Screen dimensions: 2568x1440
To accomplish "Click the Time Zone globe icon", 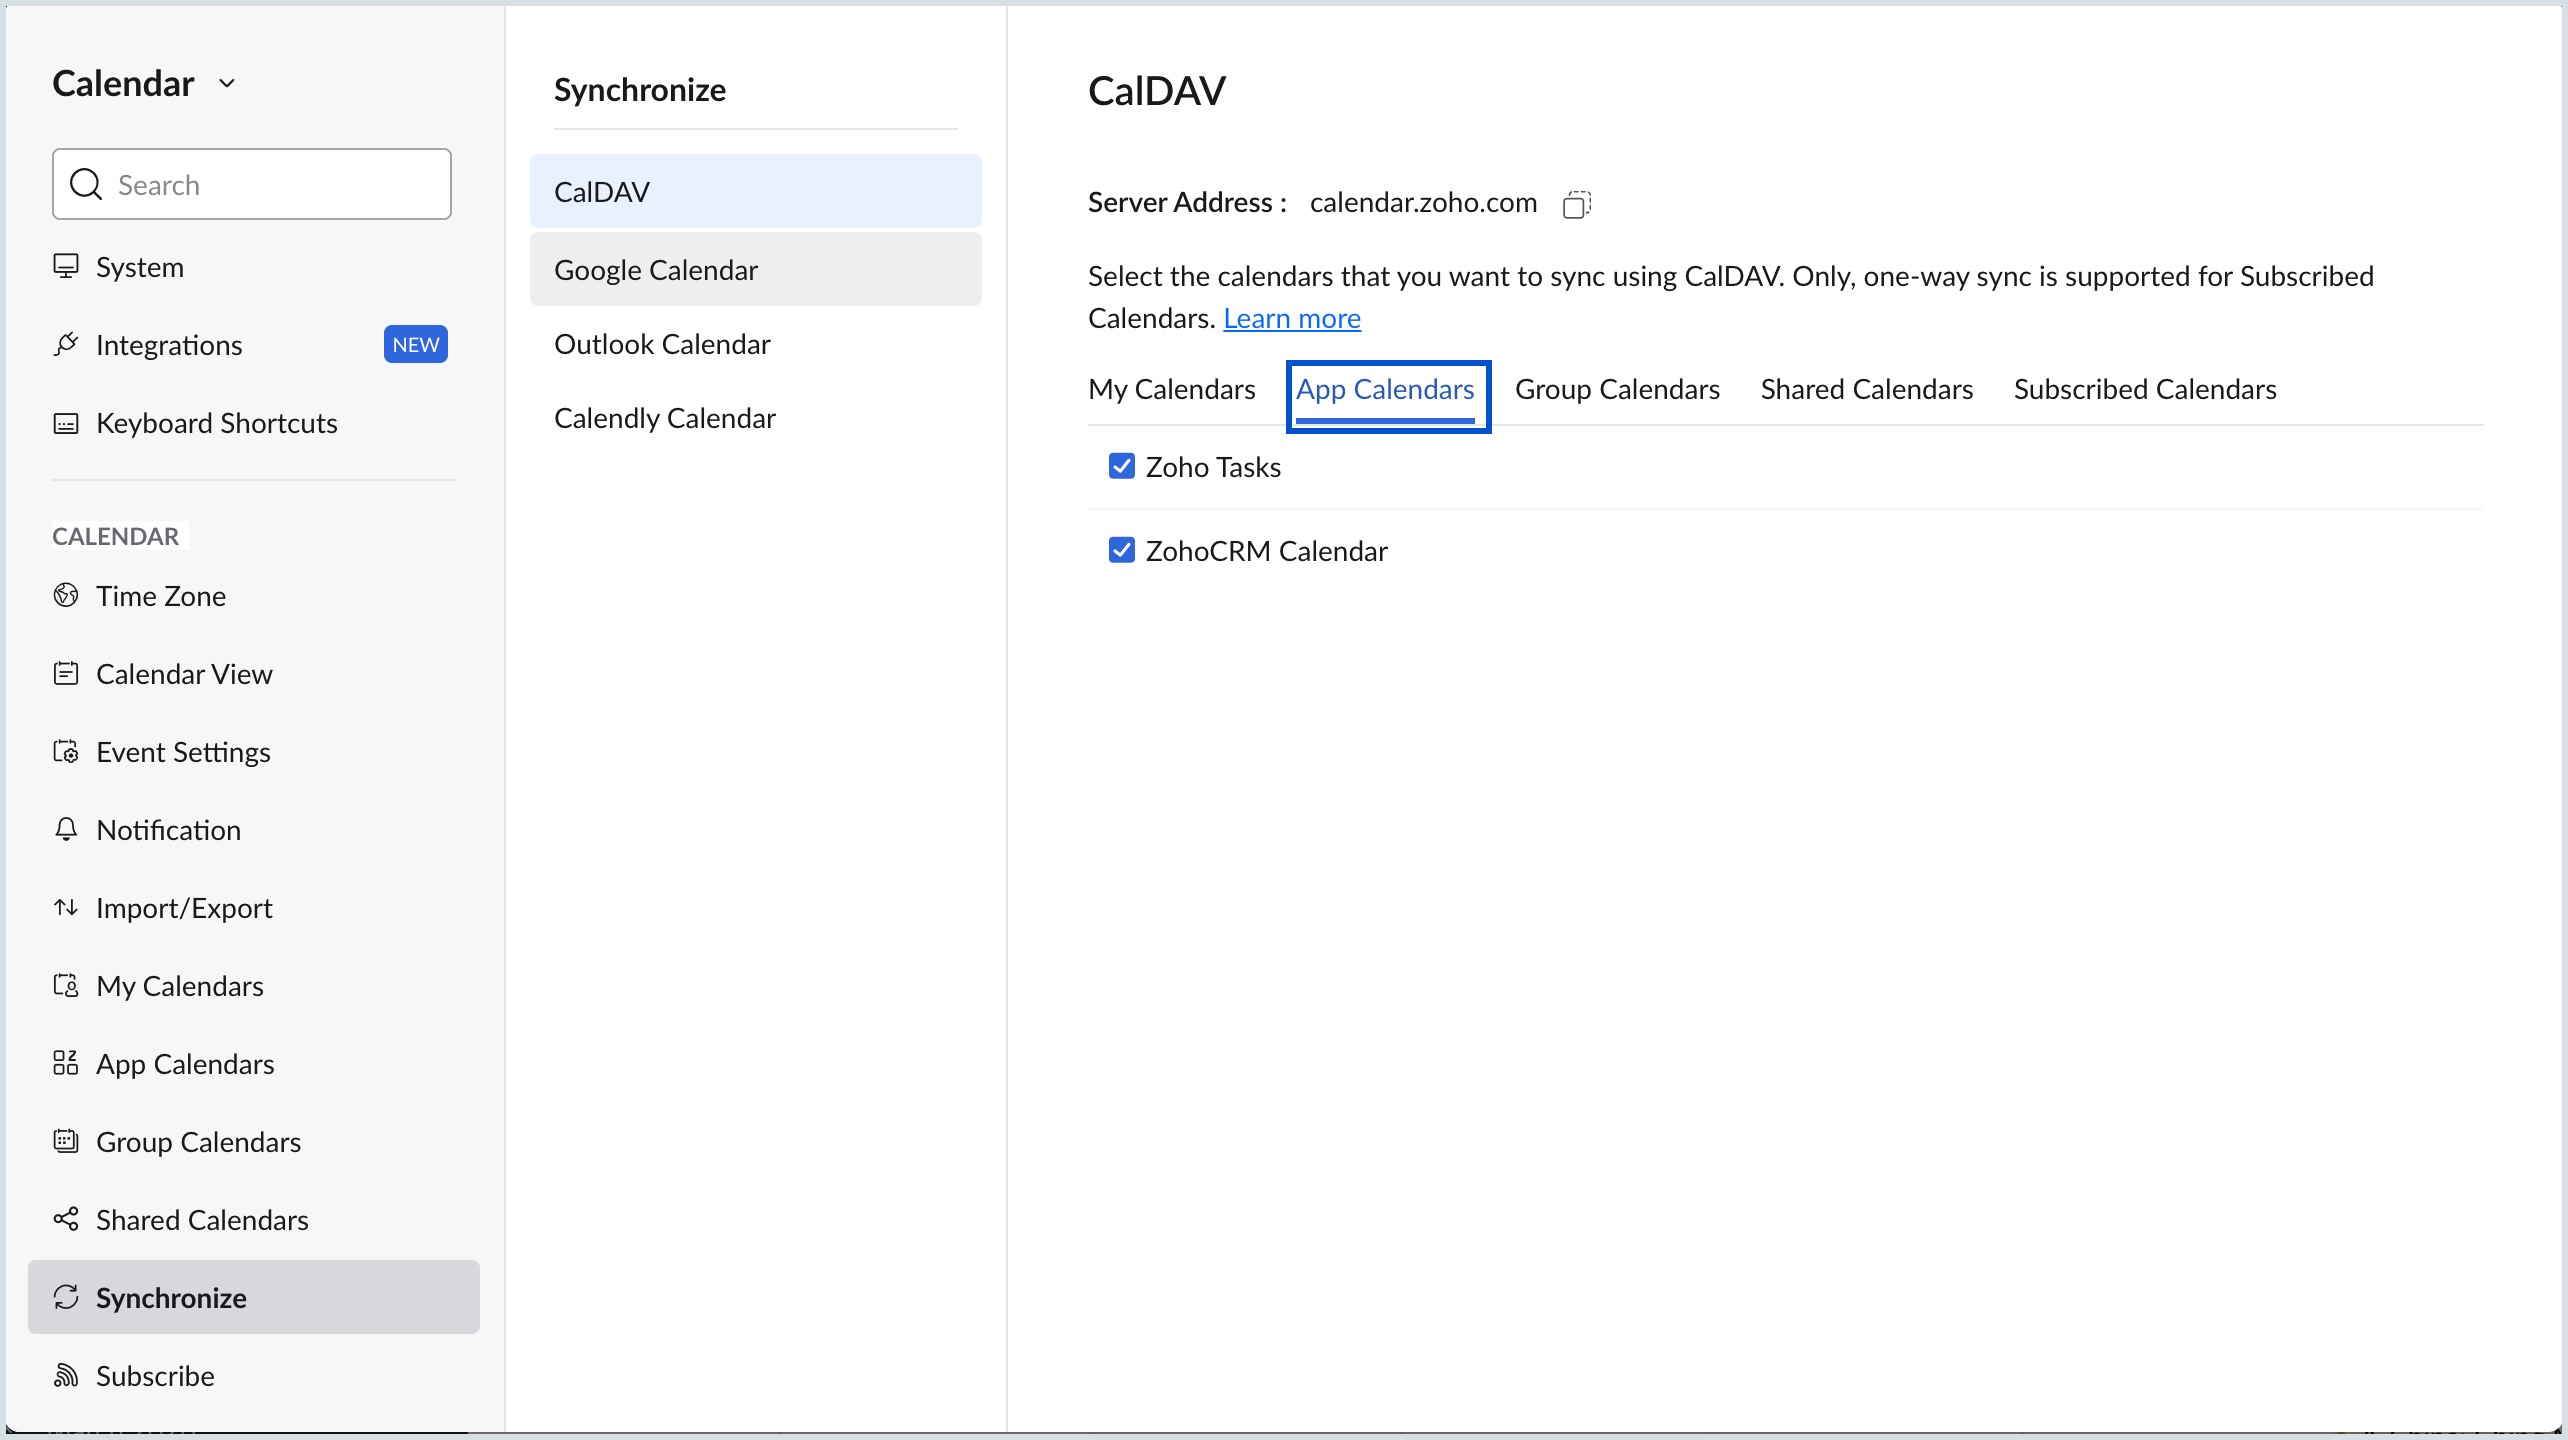I will (66, 595).
